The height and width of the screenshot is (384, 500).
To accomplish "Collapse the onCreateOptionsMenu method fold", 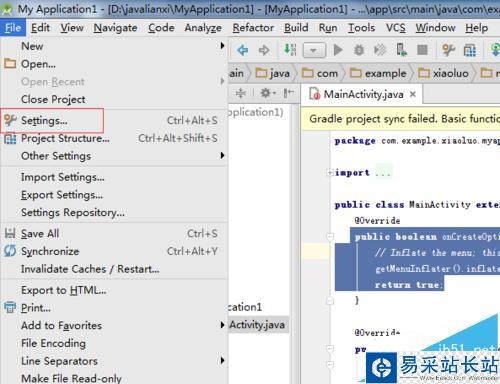I will [x=330, y=236].
